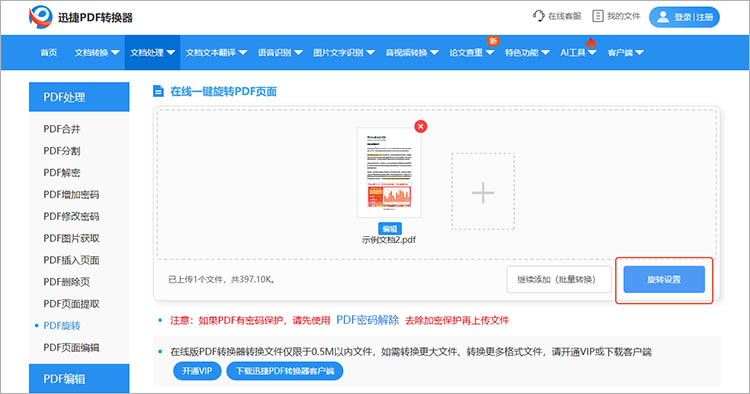Viewport: 750px width, 394px height.
Task: Click the user avatar icon in 登录|注册
Action: click(663, 17)
